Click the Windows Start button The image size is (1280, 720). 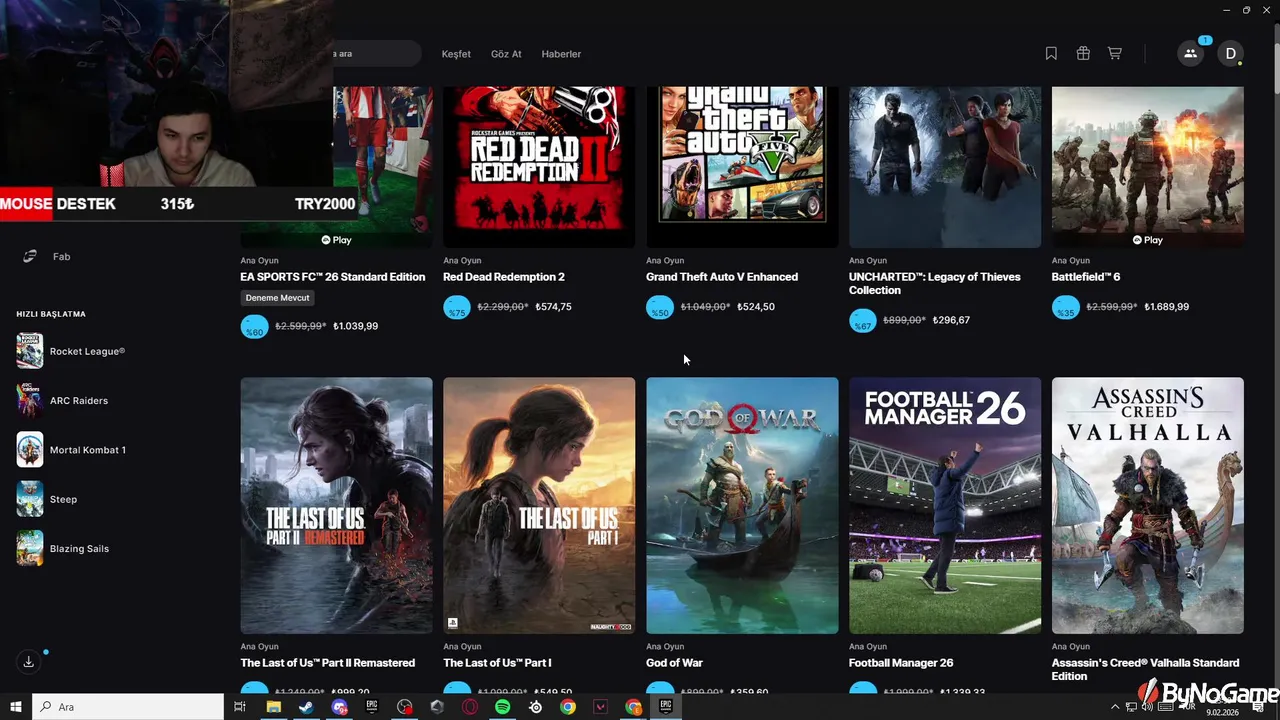pos(16,707)
